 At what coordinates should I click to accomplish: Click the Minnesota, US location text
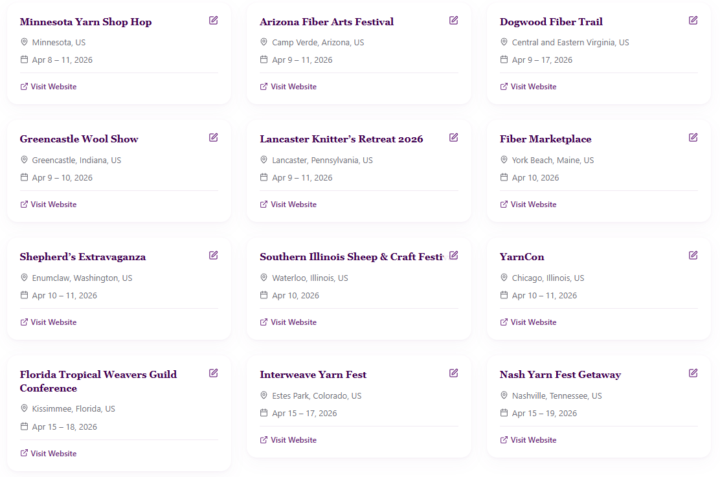[x=59, y=42]
